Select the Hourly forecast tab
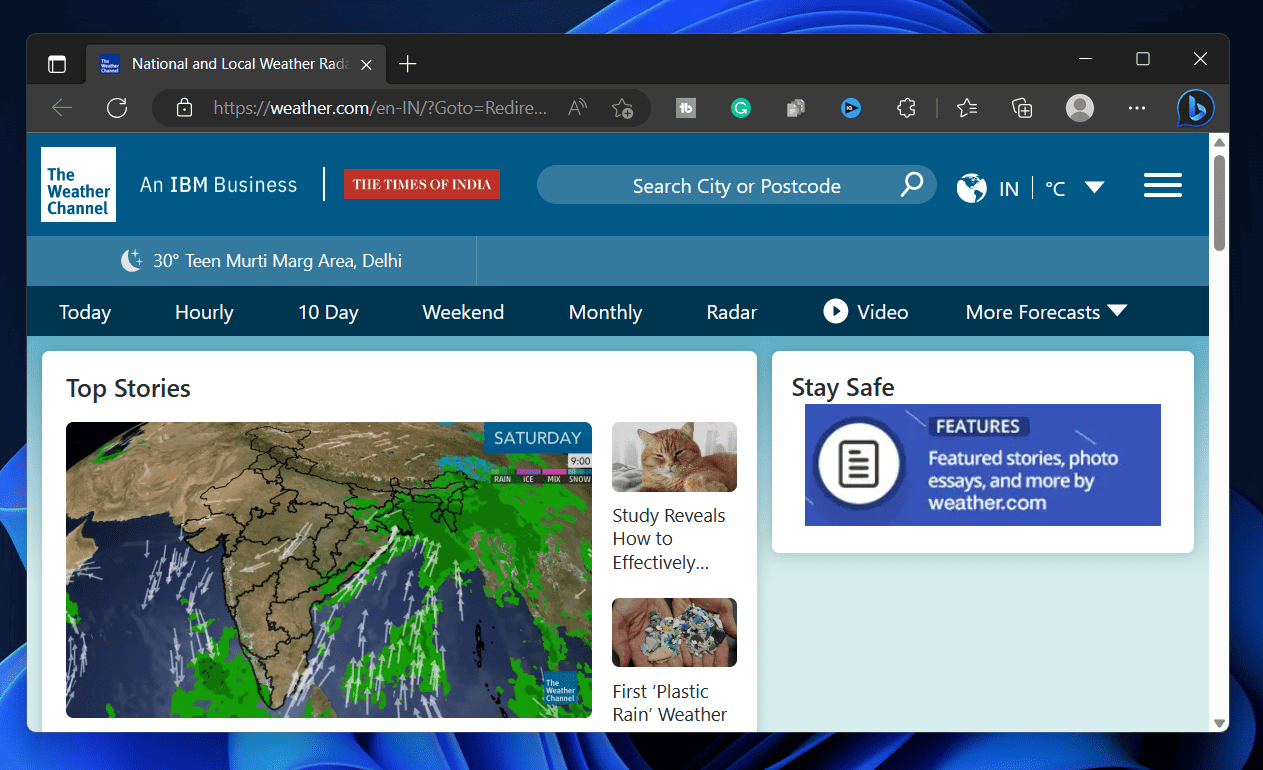 click(204, 312)
